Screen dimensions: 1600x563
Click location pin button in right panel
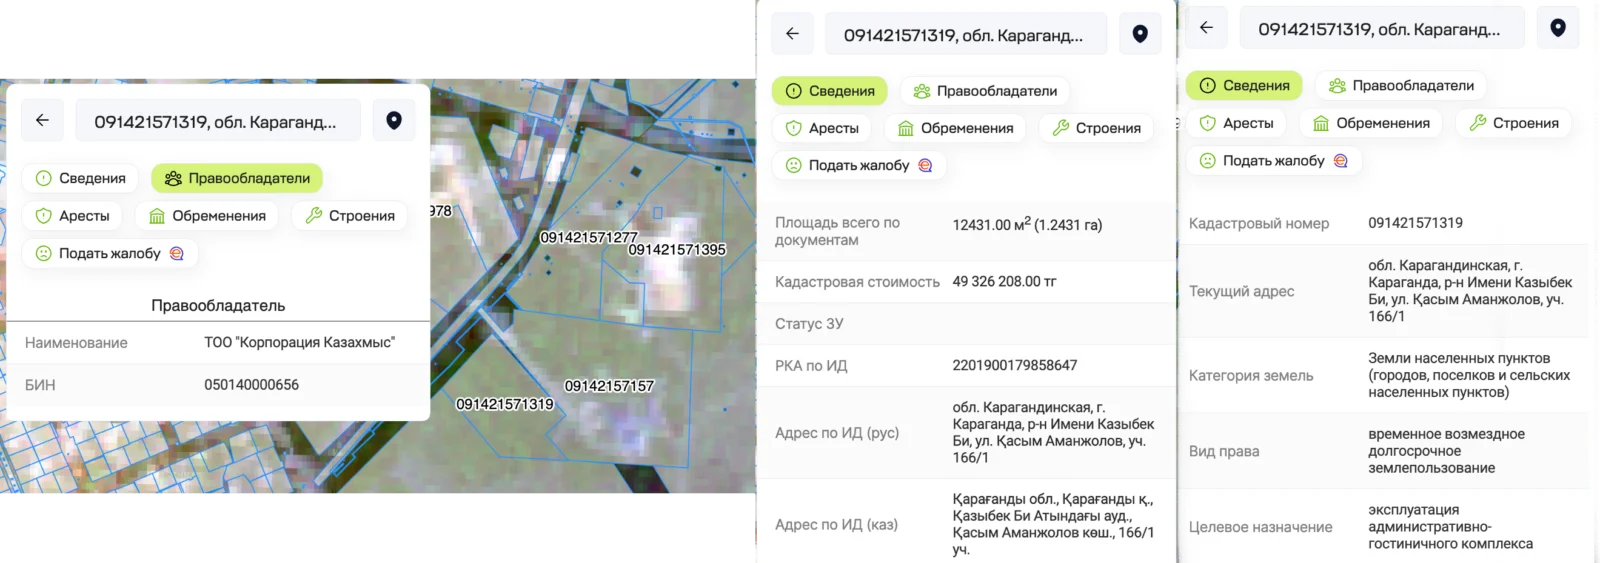[x=1558, y=28]
